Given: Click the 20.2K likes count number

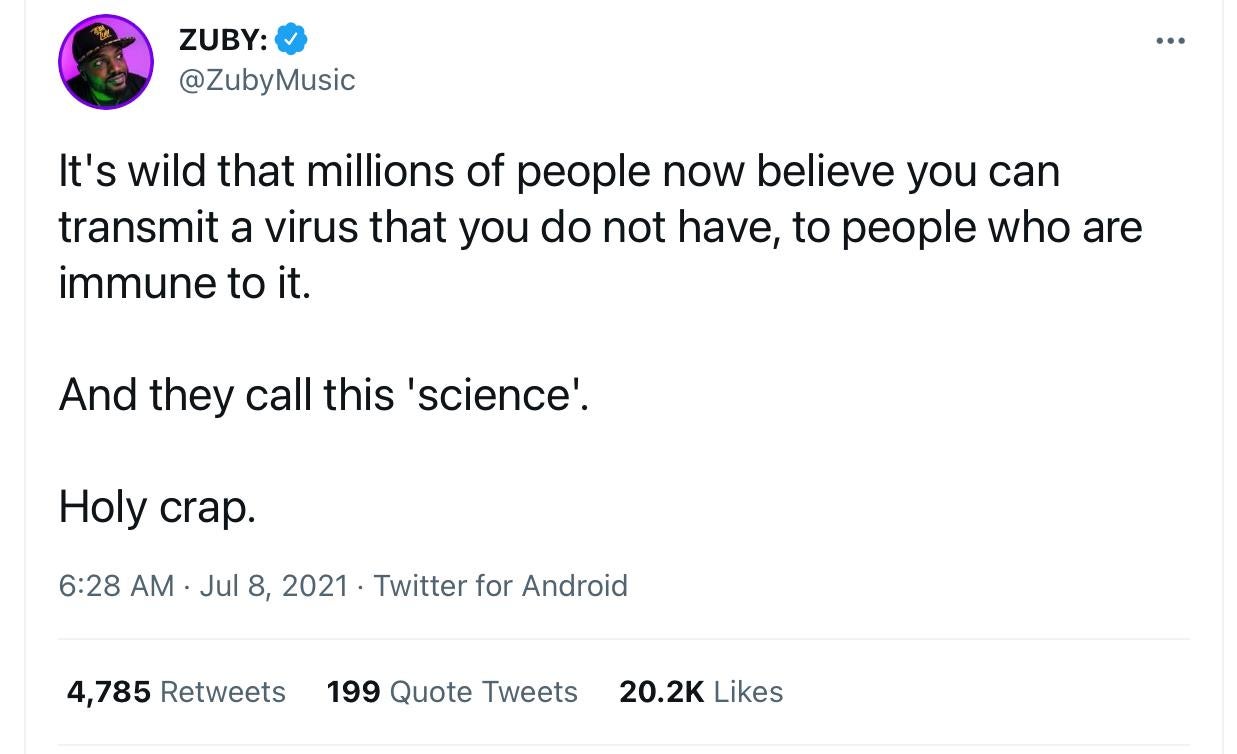Looking at the screenshot, I should (x=662, y=692).
